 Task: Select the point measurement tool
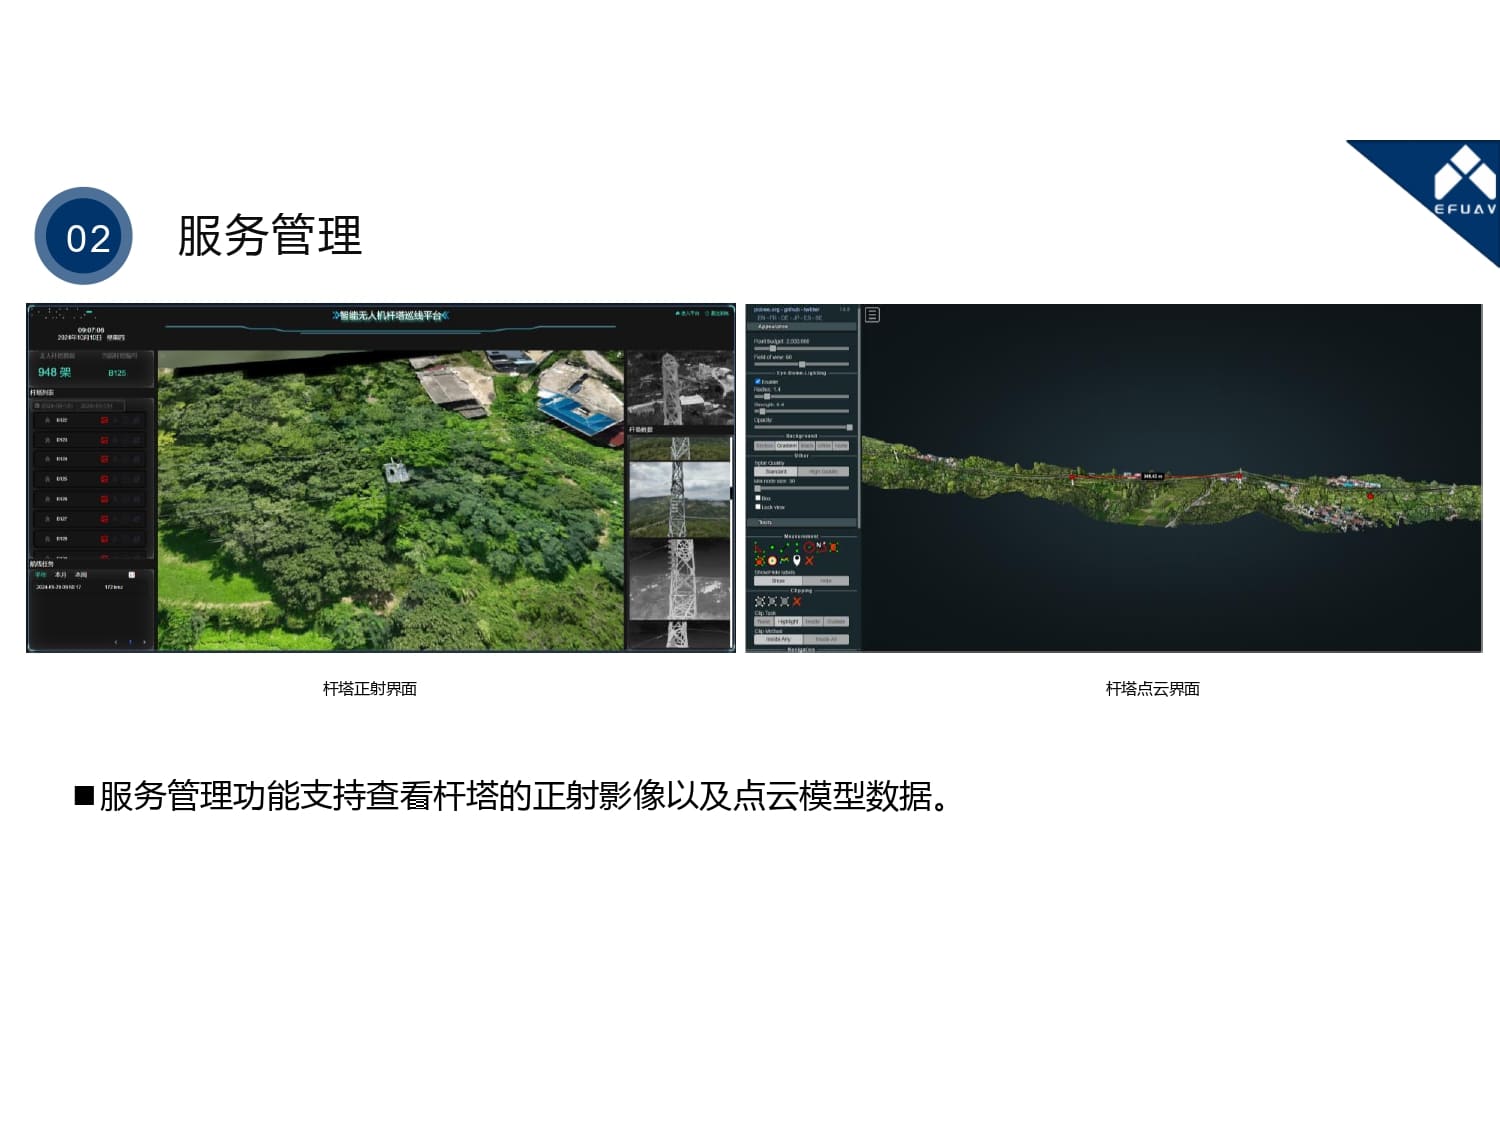(772, 547)
